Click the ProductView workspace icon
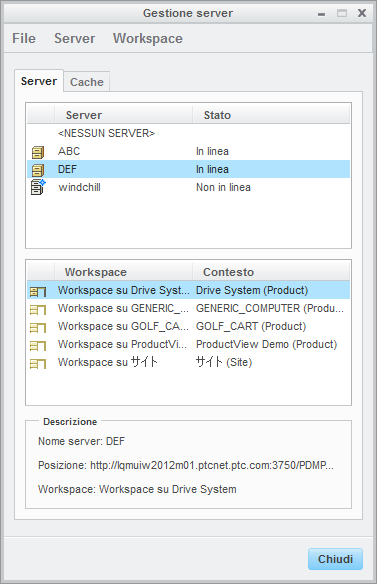Image resolution: width=377 pixels, height=584 pixels. [x=38, y=345]
